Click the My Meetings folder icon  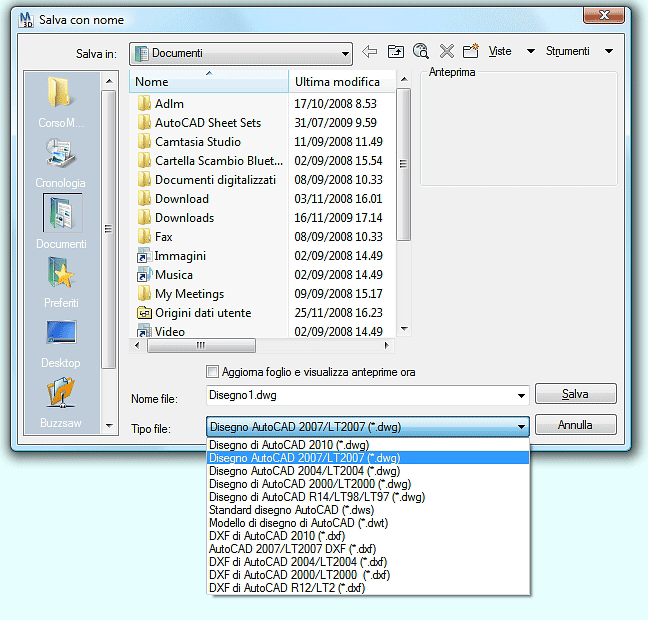pyautogui.click(x=144, y=293)
